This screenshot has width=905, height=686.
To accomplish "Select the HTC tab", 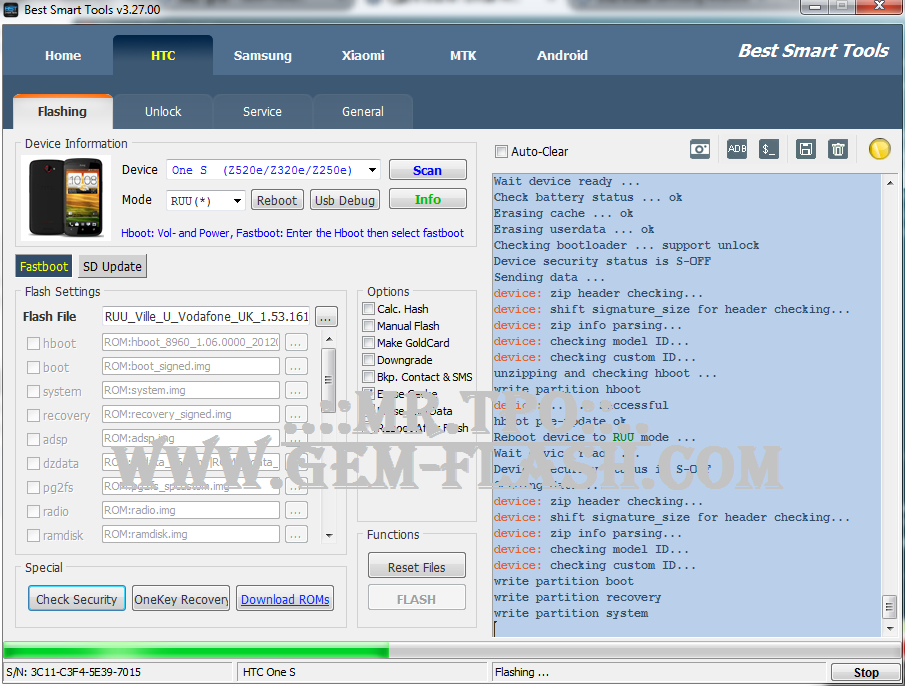I will (x=163, y=55).
